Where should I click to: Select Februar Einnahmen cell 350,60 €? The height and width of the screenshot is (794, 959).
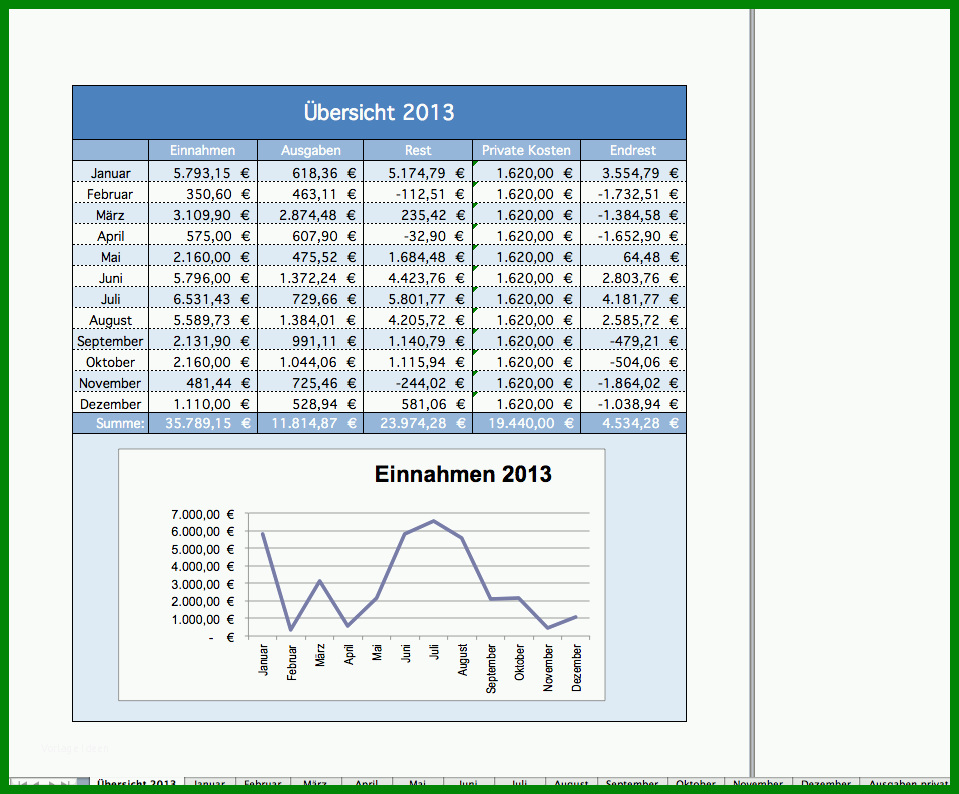[203, 195]
